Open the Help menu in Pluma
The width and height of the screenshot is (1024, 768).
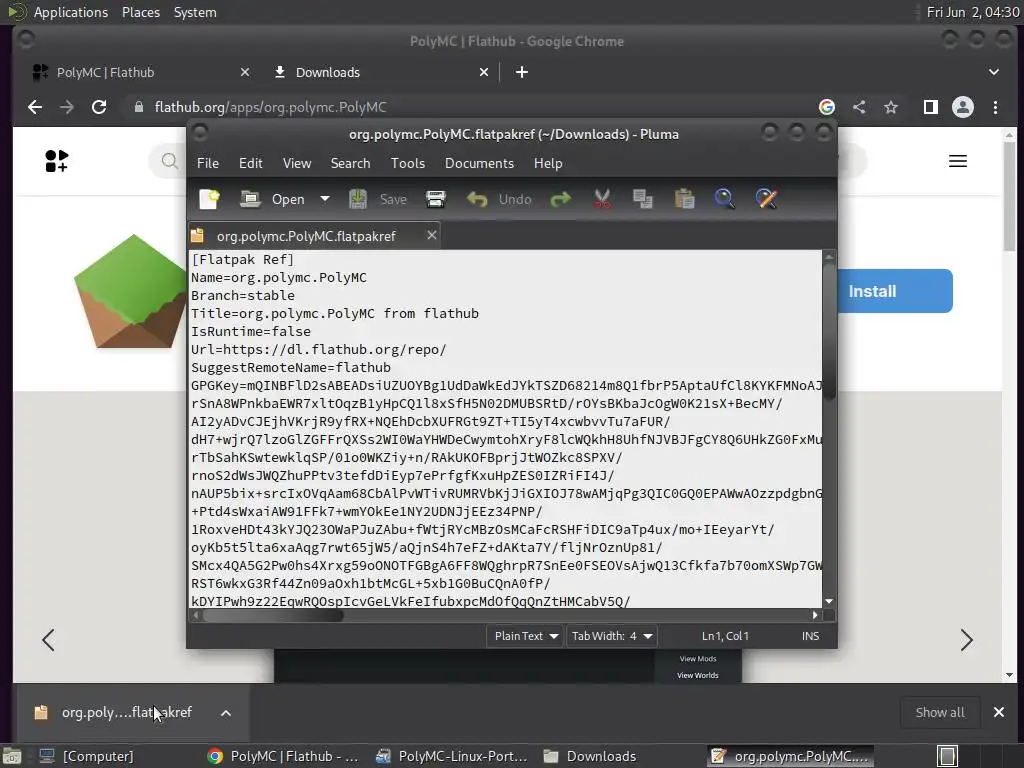[x=548, y=163]
